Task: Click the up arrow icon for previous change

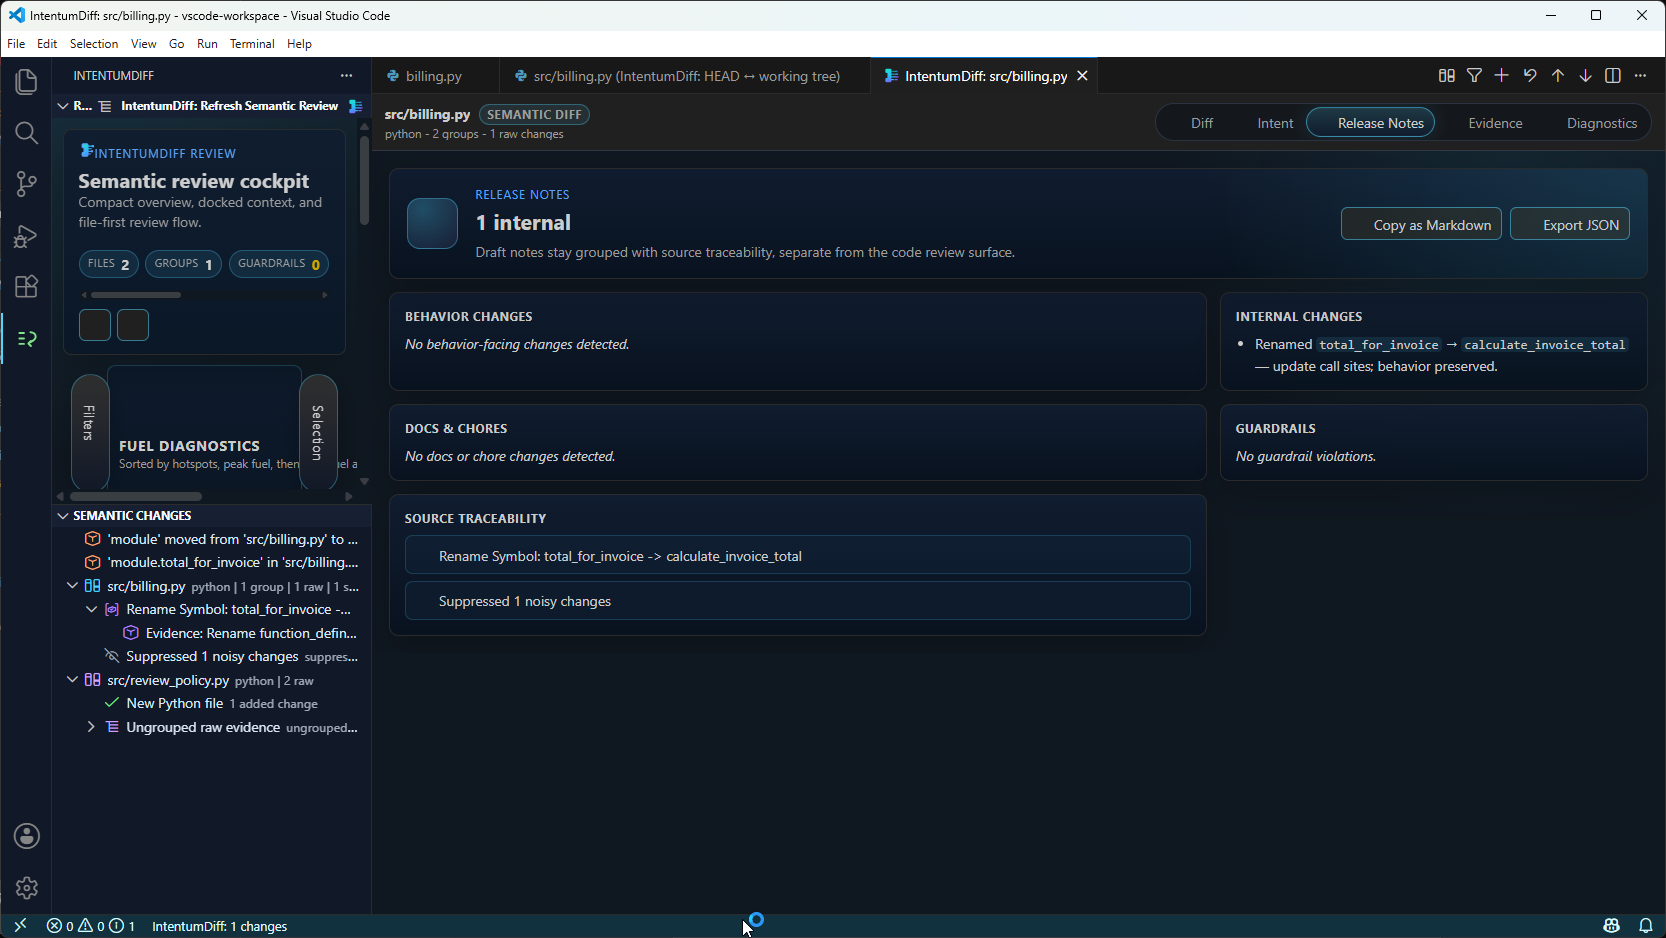Action: point(1557,76)
